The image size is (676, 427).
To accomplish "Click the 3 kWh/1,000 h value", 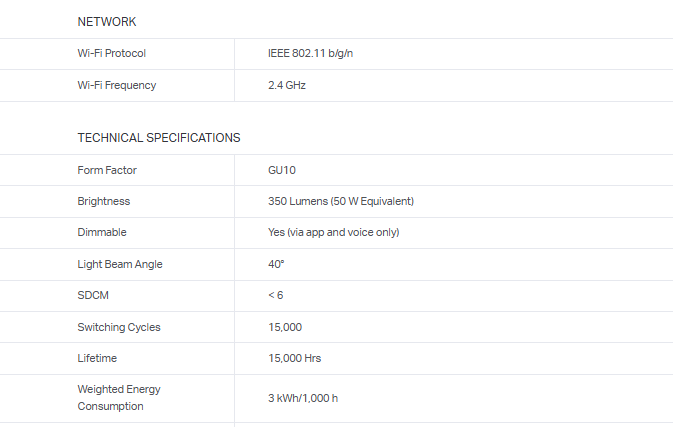I will pyautogui.click(x=303, y=398).
